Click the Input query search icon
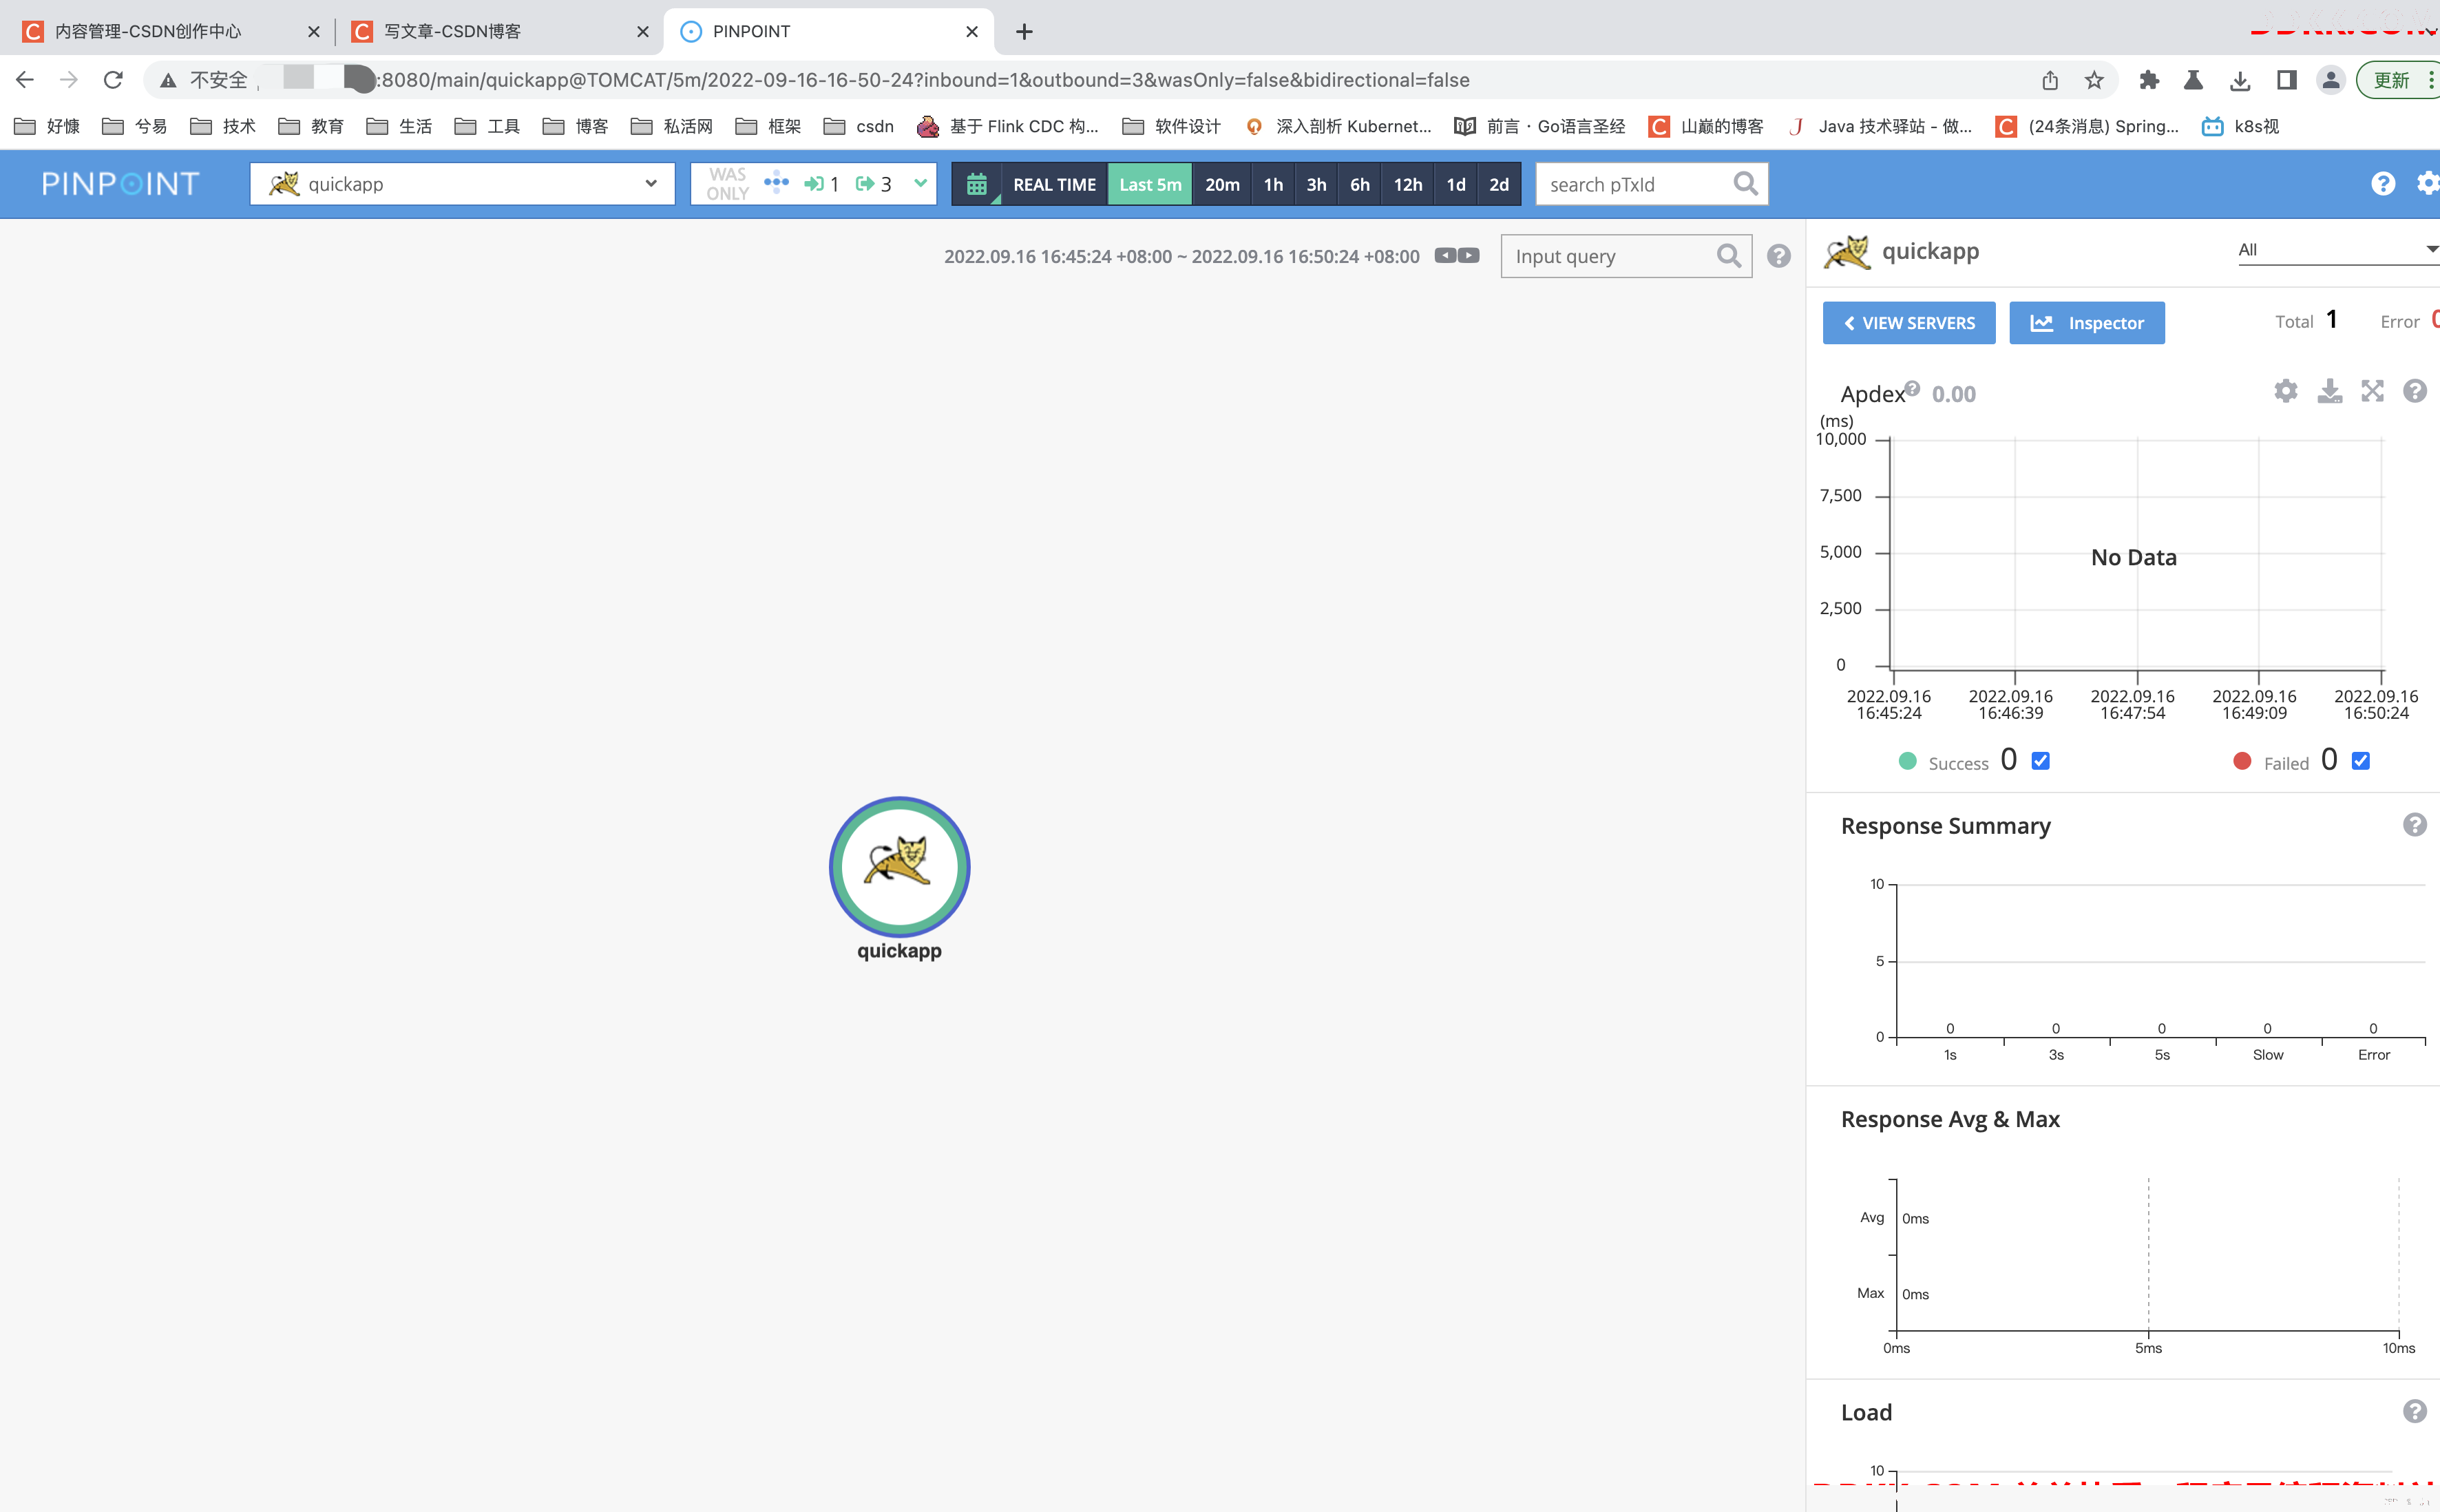The image size is (2440, 1512). coord(1729,256)
